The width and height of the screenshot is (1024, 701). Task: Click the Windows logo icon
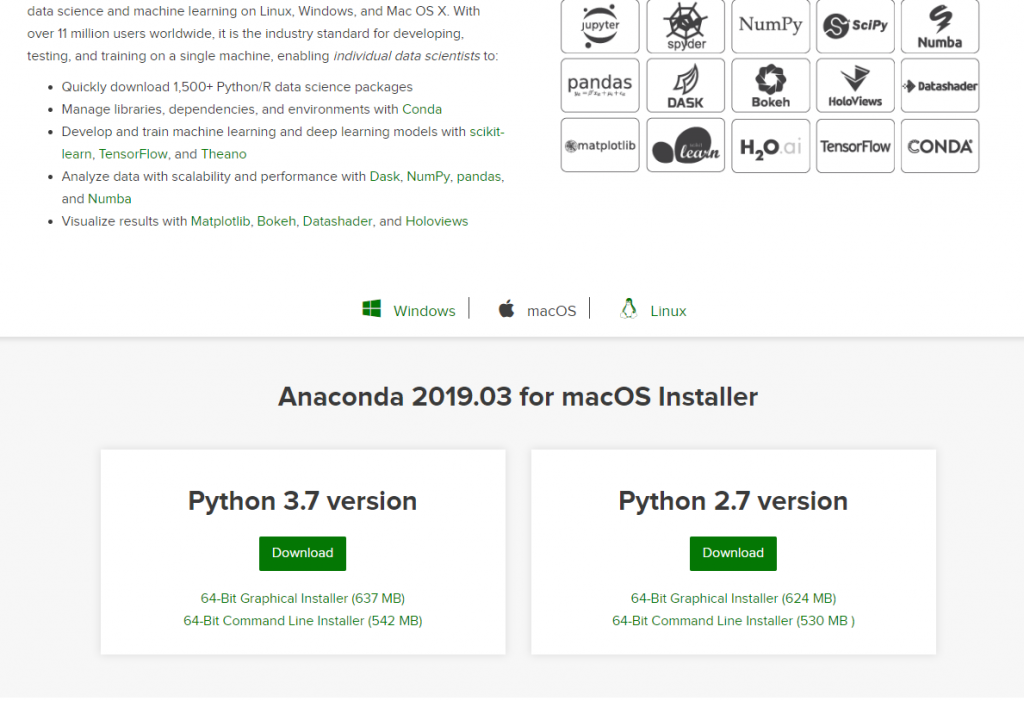coord(372,308)
